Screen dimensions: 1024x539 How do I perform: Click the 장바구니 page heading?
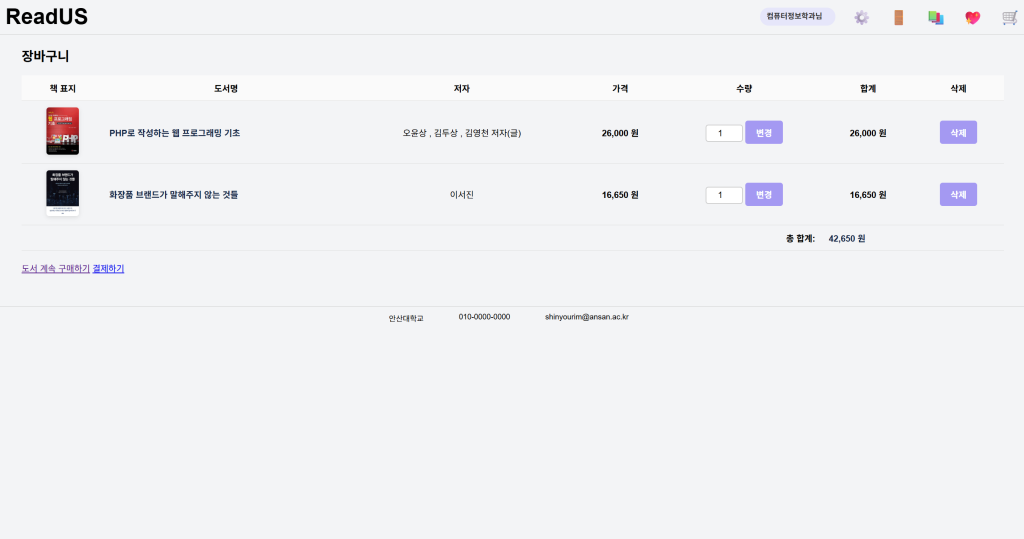[45, 56]
